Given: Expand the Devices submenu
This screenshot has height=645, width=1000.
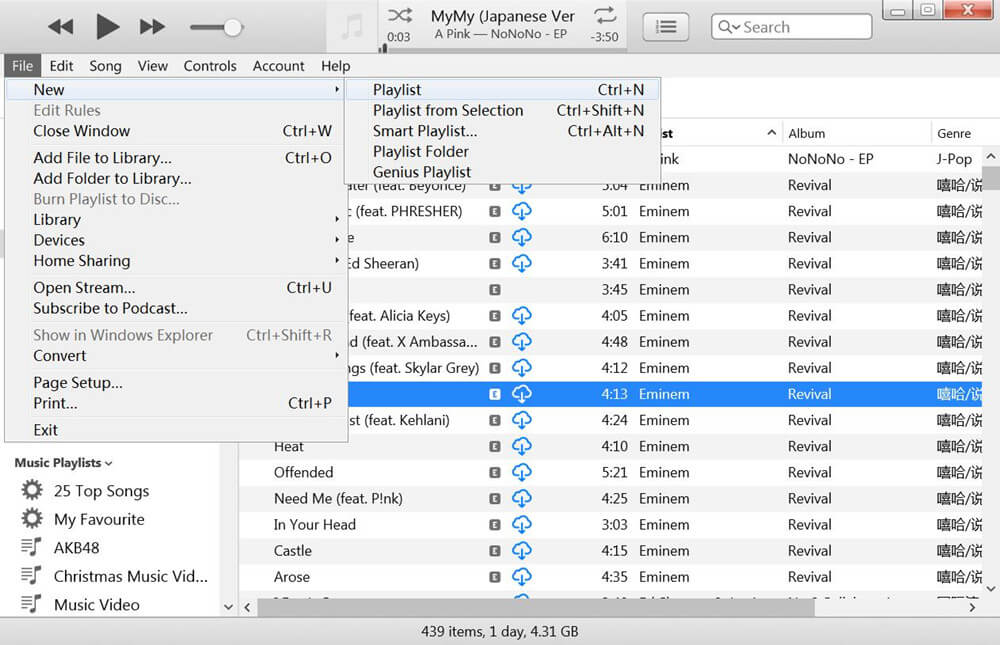Looking at the screenshot, I should (x=176, y=240).
